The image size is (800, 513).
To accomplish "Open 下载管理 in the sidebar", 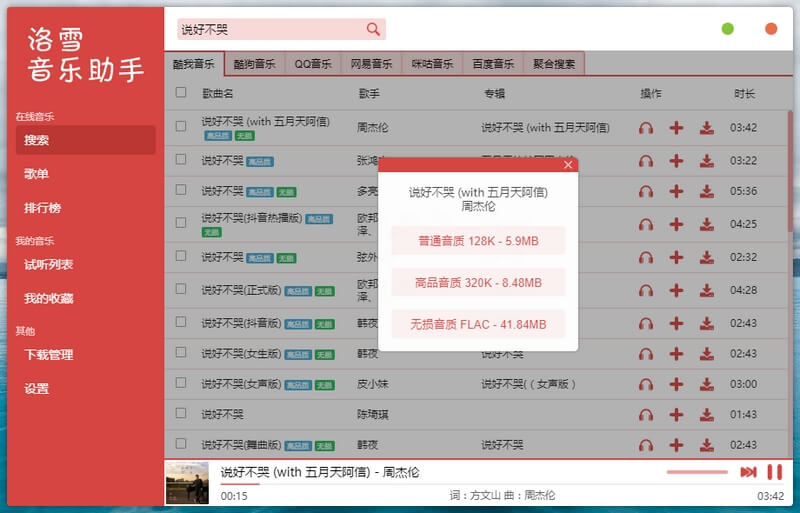I will [49, 355].
